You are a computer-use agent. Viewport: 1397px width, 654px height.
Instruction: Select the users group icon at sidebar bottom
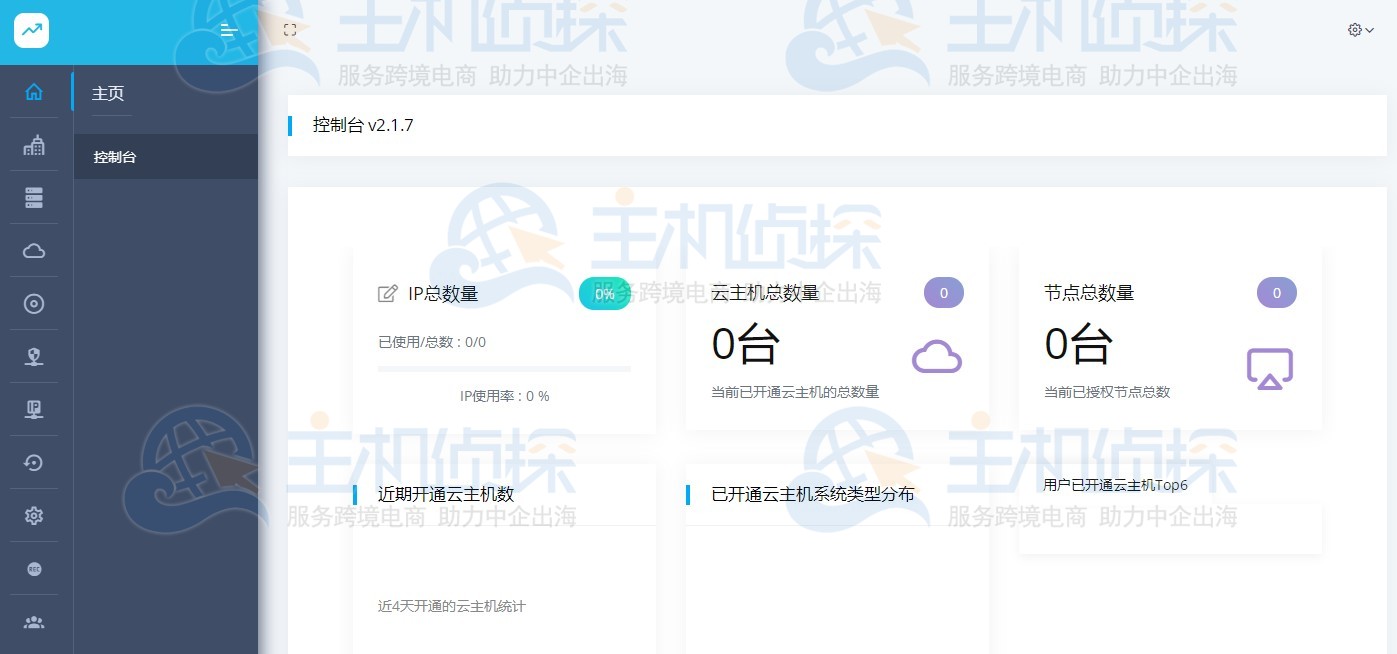tap(33, 621)
